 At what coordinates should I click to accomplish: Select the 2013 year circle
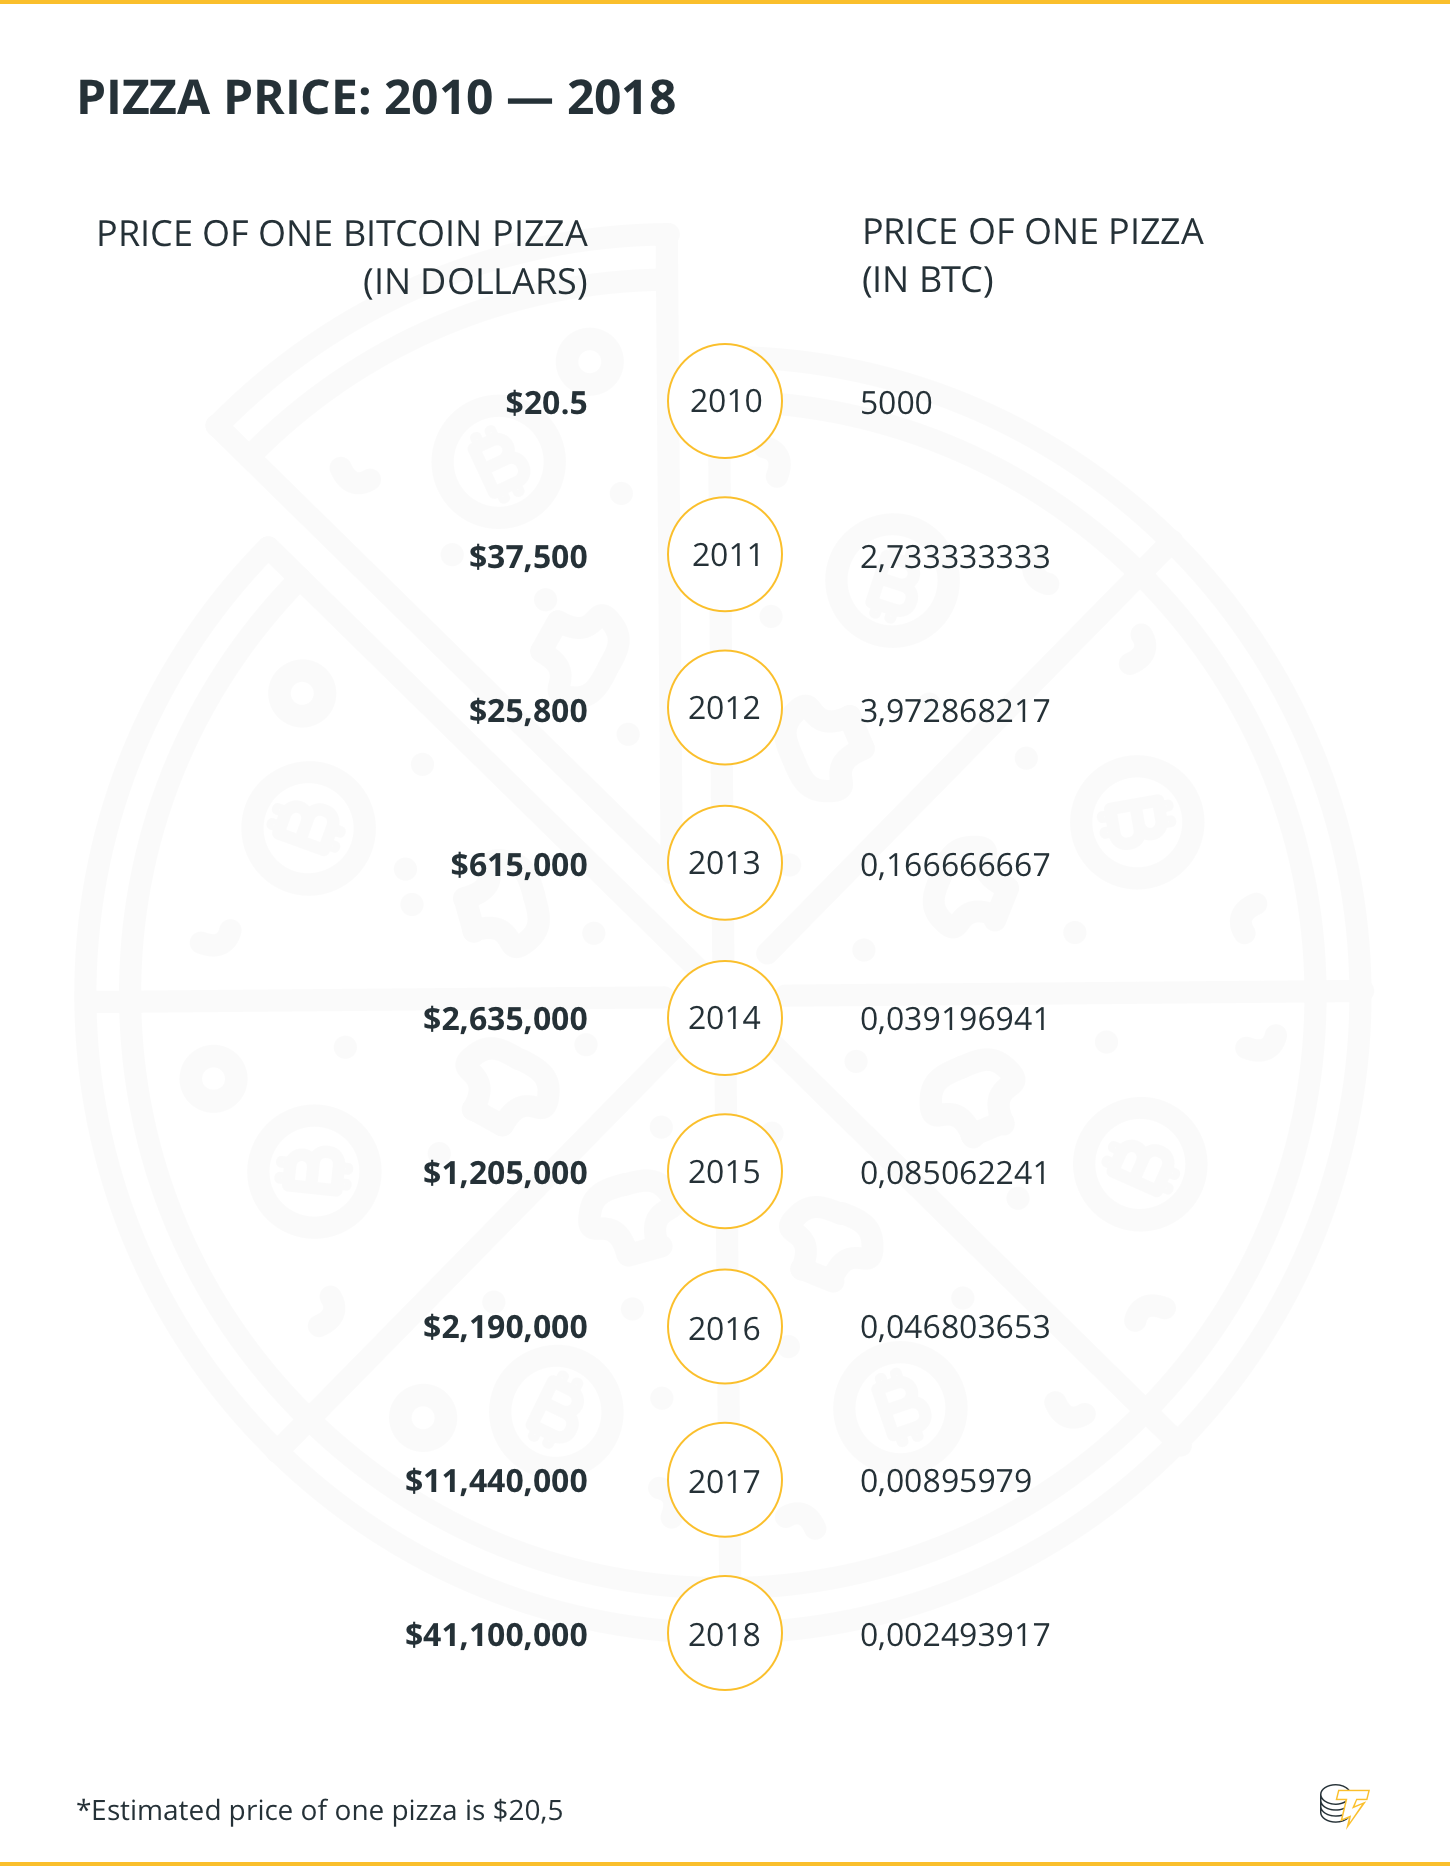pyautogui.click(x=725, y=863)
